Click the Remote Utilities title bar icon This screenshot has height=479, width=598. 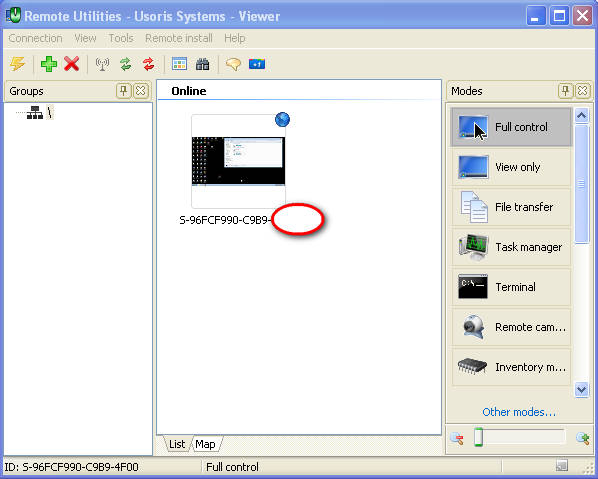click(13, 16)
